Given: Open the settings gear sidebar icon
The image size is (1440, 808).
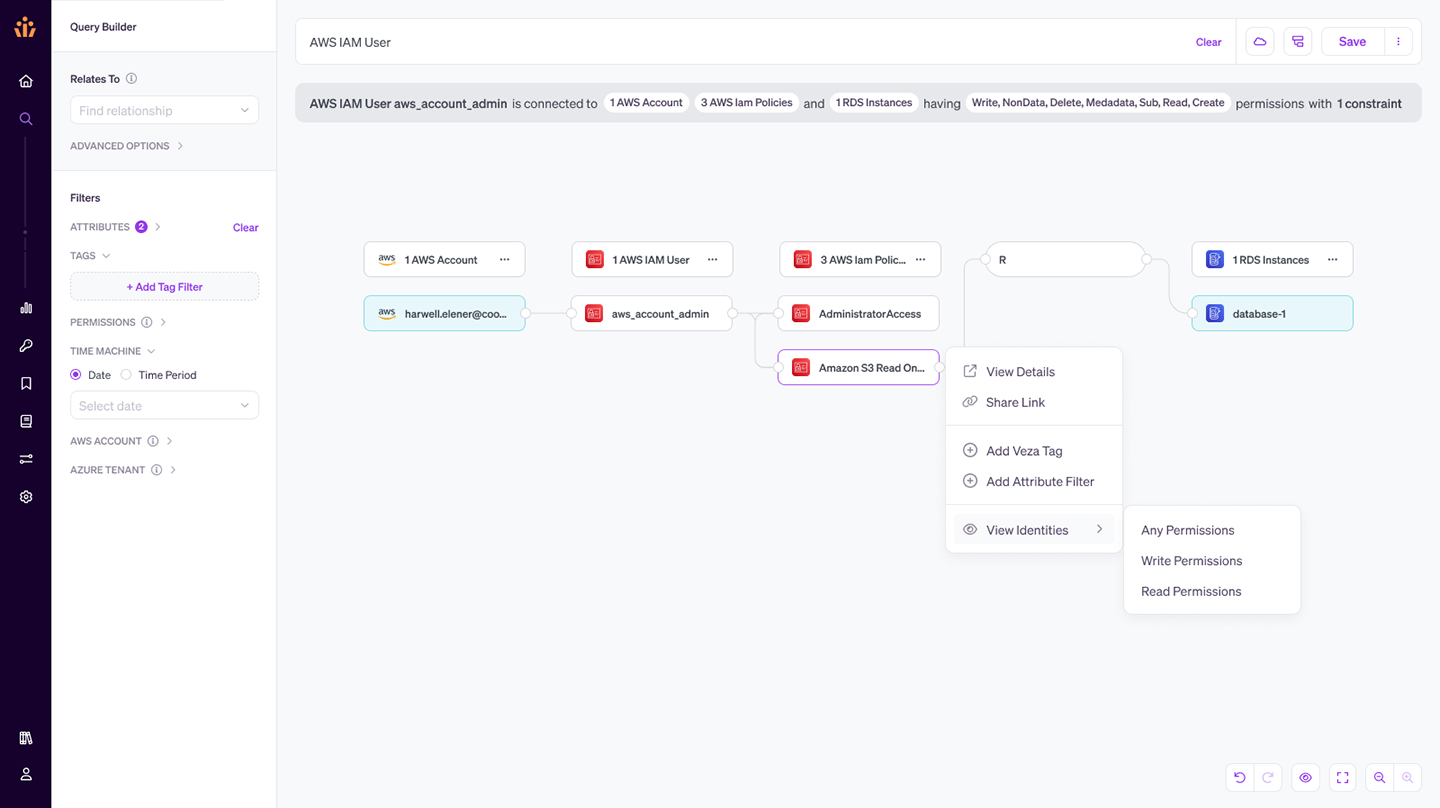Looking at the screenshot, I should 26,497.
